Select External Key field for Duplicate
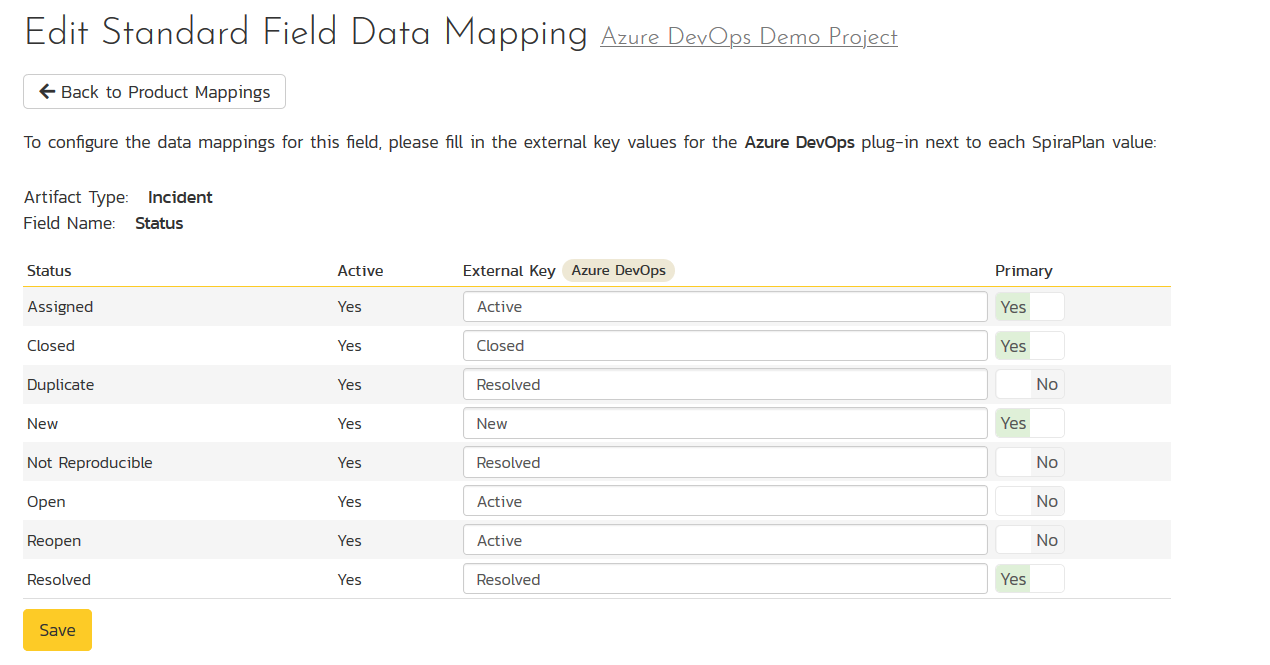This screenshot has height=665, width=1270. tap(724, 385)
